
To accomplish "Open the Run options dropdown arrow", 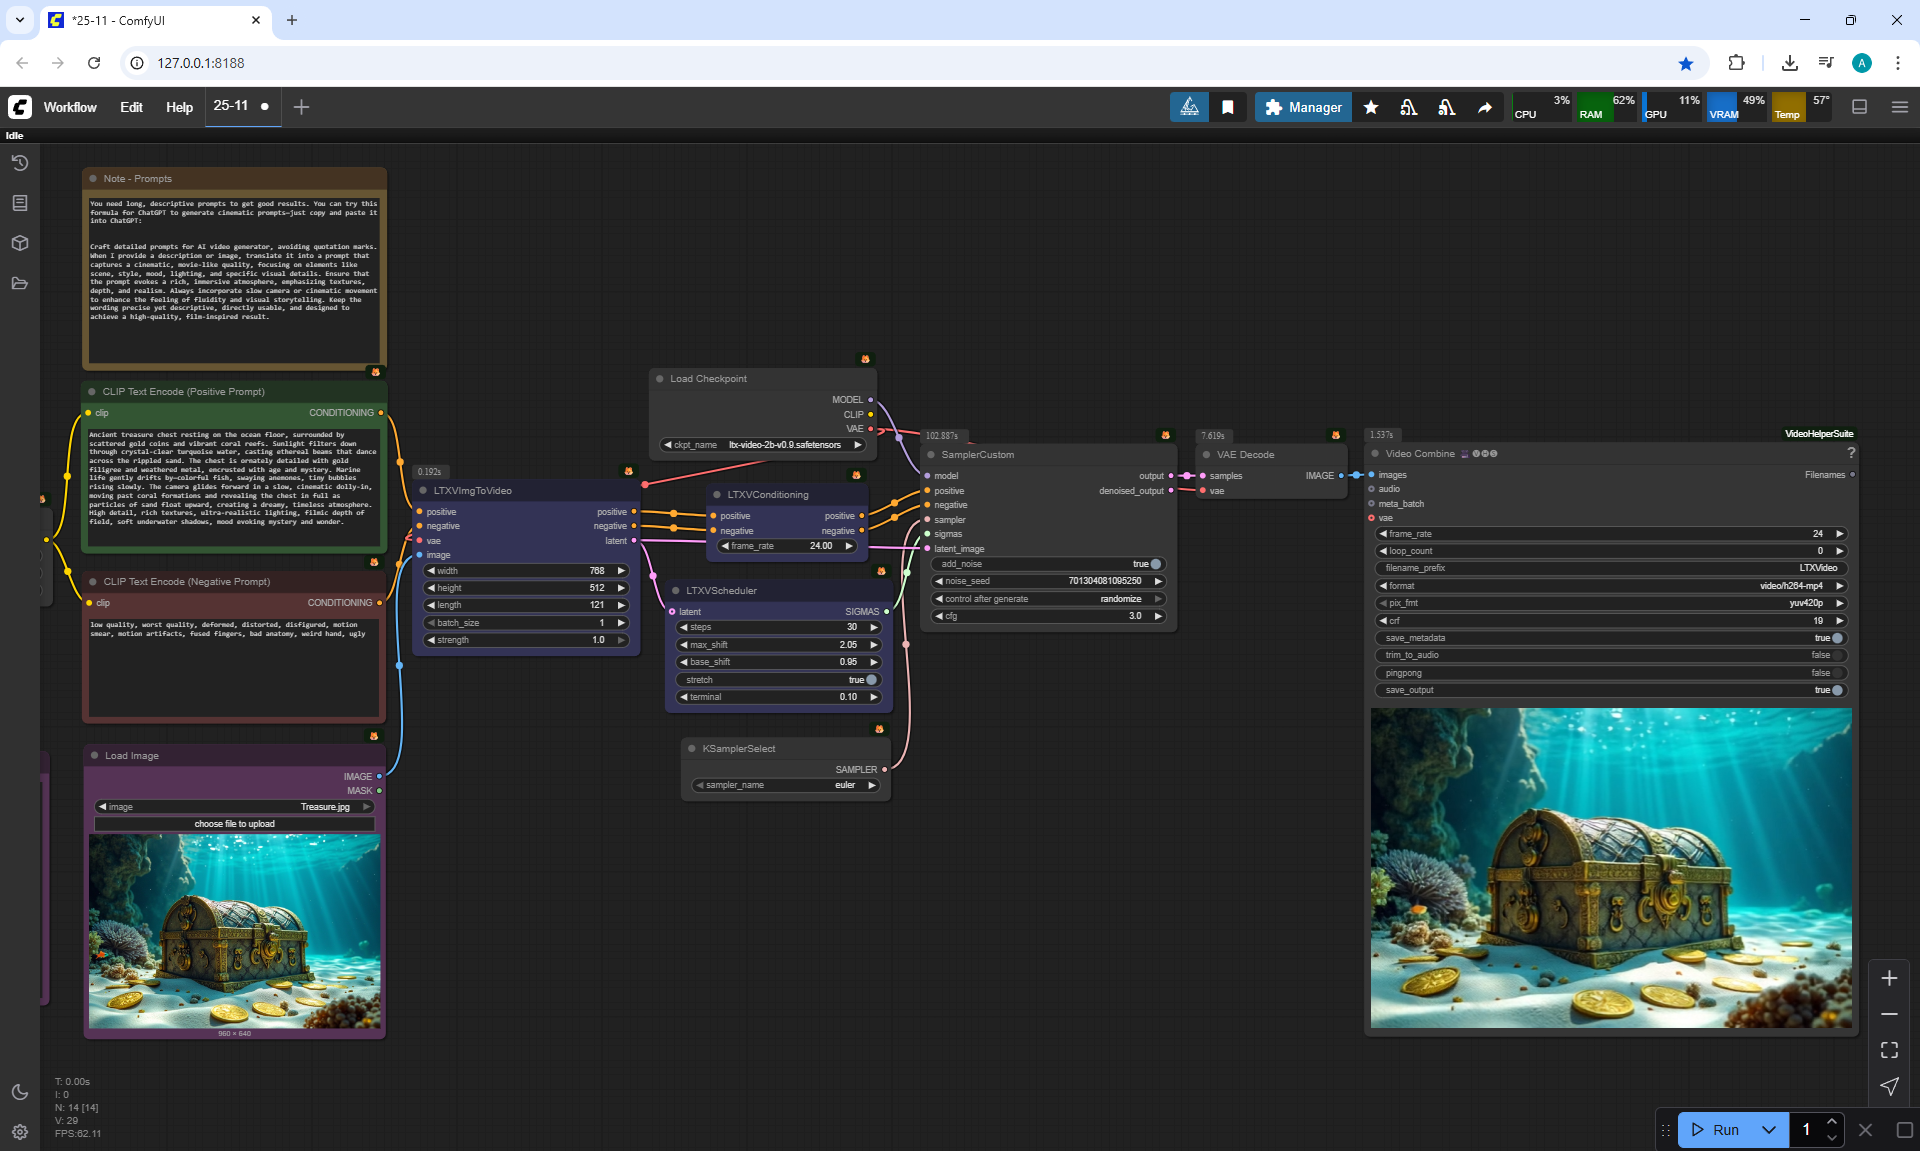I will (x=1768, y=1130).
